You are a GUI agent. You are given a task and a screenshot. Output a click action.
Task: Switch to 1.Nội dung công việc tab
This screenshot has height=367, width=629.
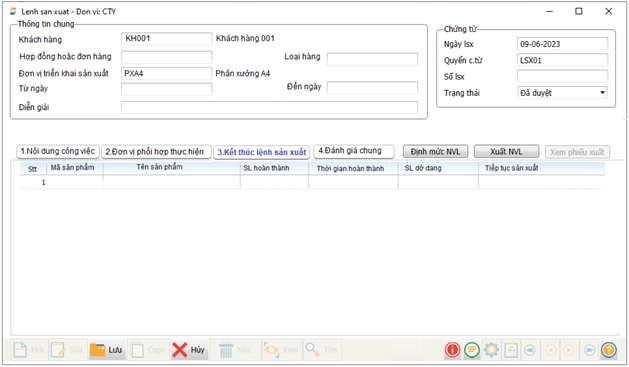(58, 151)
